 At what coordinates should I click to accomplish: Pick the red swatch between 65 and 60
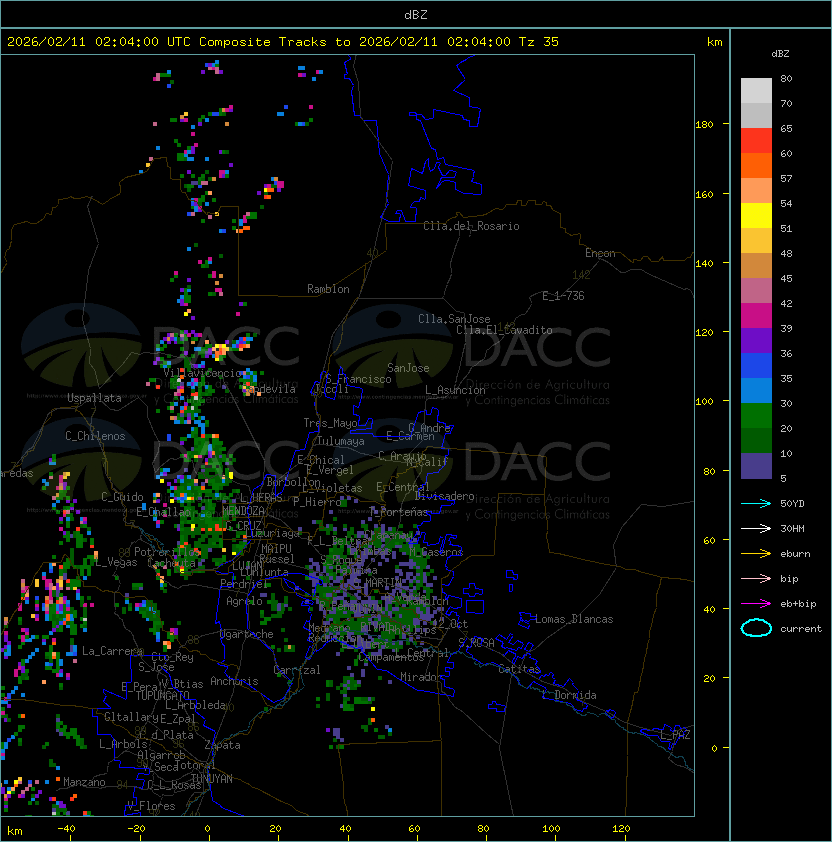pyautogui.click(x=756, y=141)
